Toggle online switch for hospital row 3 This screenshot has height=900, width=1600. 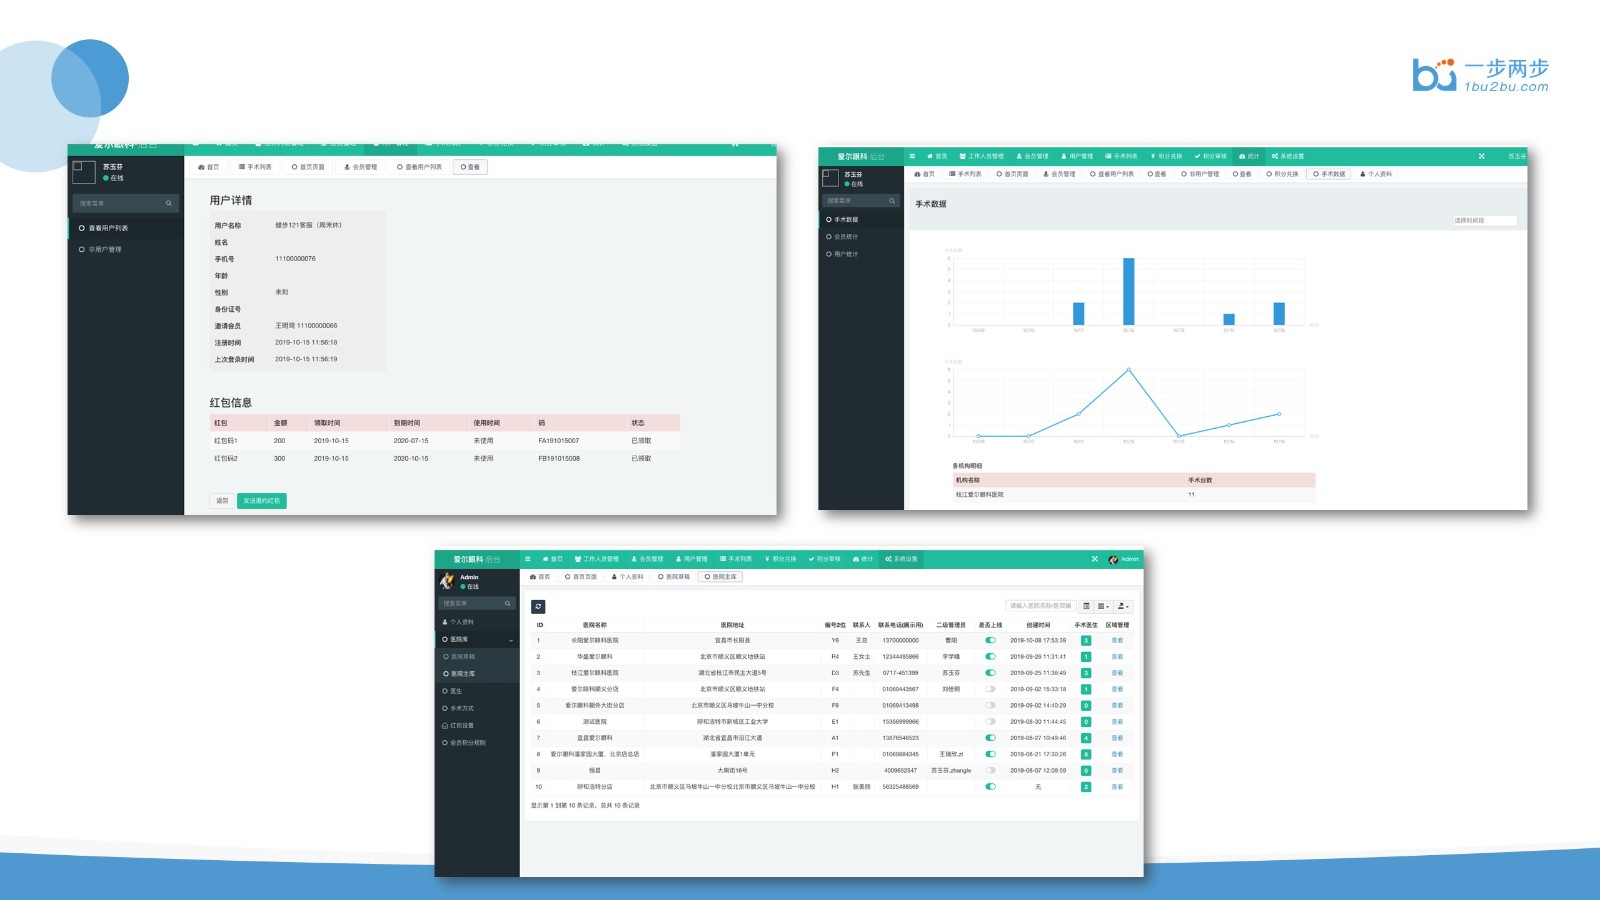pyautogui.click(x=990, y=673)
